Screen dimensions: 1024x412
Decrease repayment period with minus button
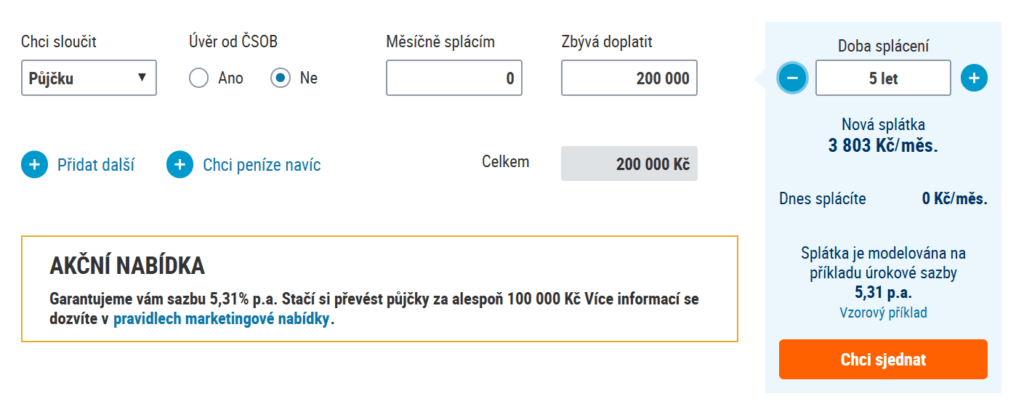point(792,78)
